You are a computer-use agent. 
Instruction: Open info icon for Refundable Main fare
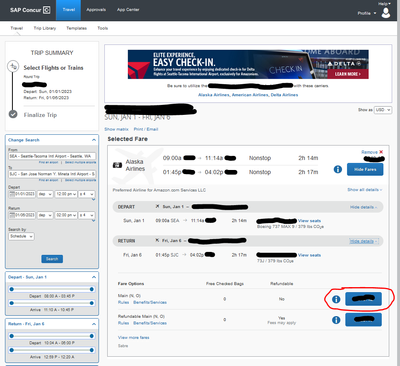336,320
